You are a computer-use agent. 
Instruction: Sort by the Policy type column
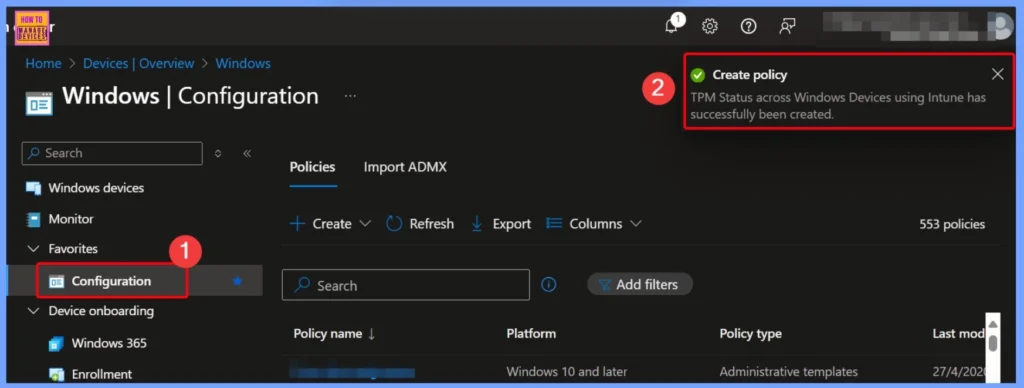click(x=750, y=334)
